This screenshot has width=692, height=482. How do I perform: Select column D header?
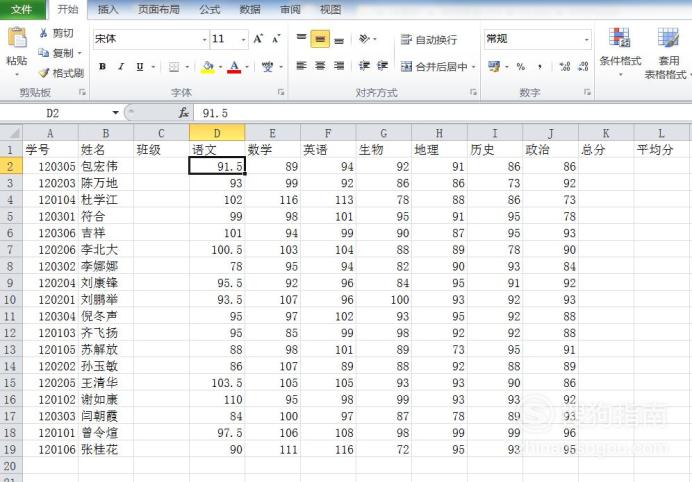pyautogui.click(x=217, y=133)
